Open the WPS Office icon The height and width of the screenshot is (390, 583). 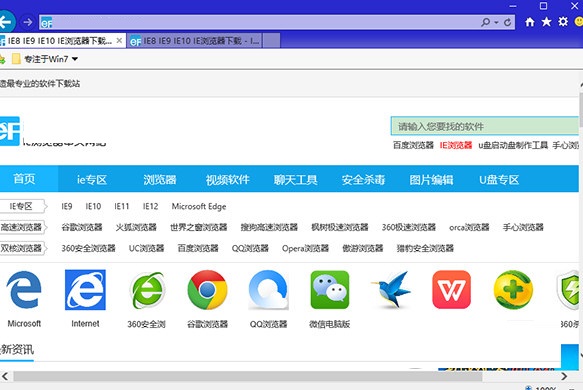[x=451, y=290]
